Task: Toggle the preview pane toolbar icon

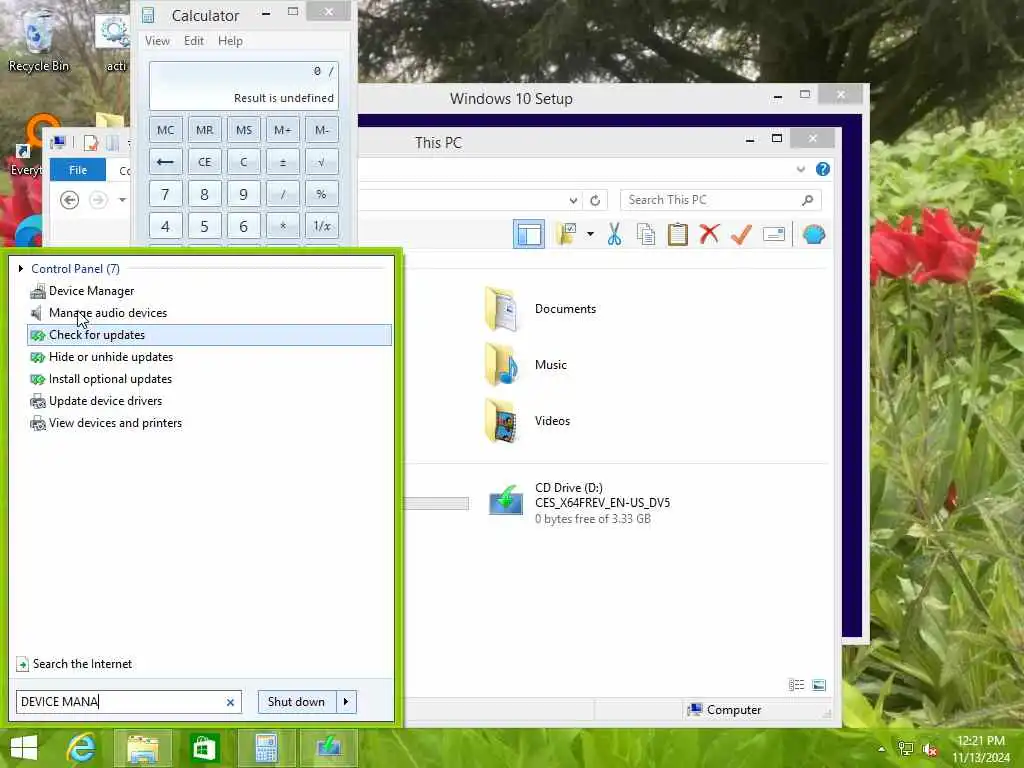Action: pos(529,234)
